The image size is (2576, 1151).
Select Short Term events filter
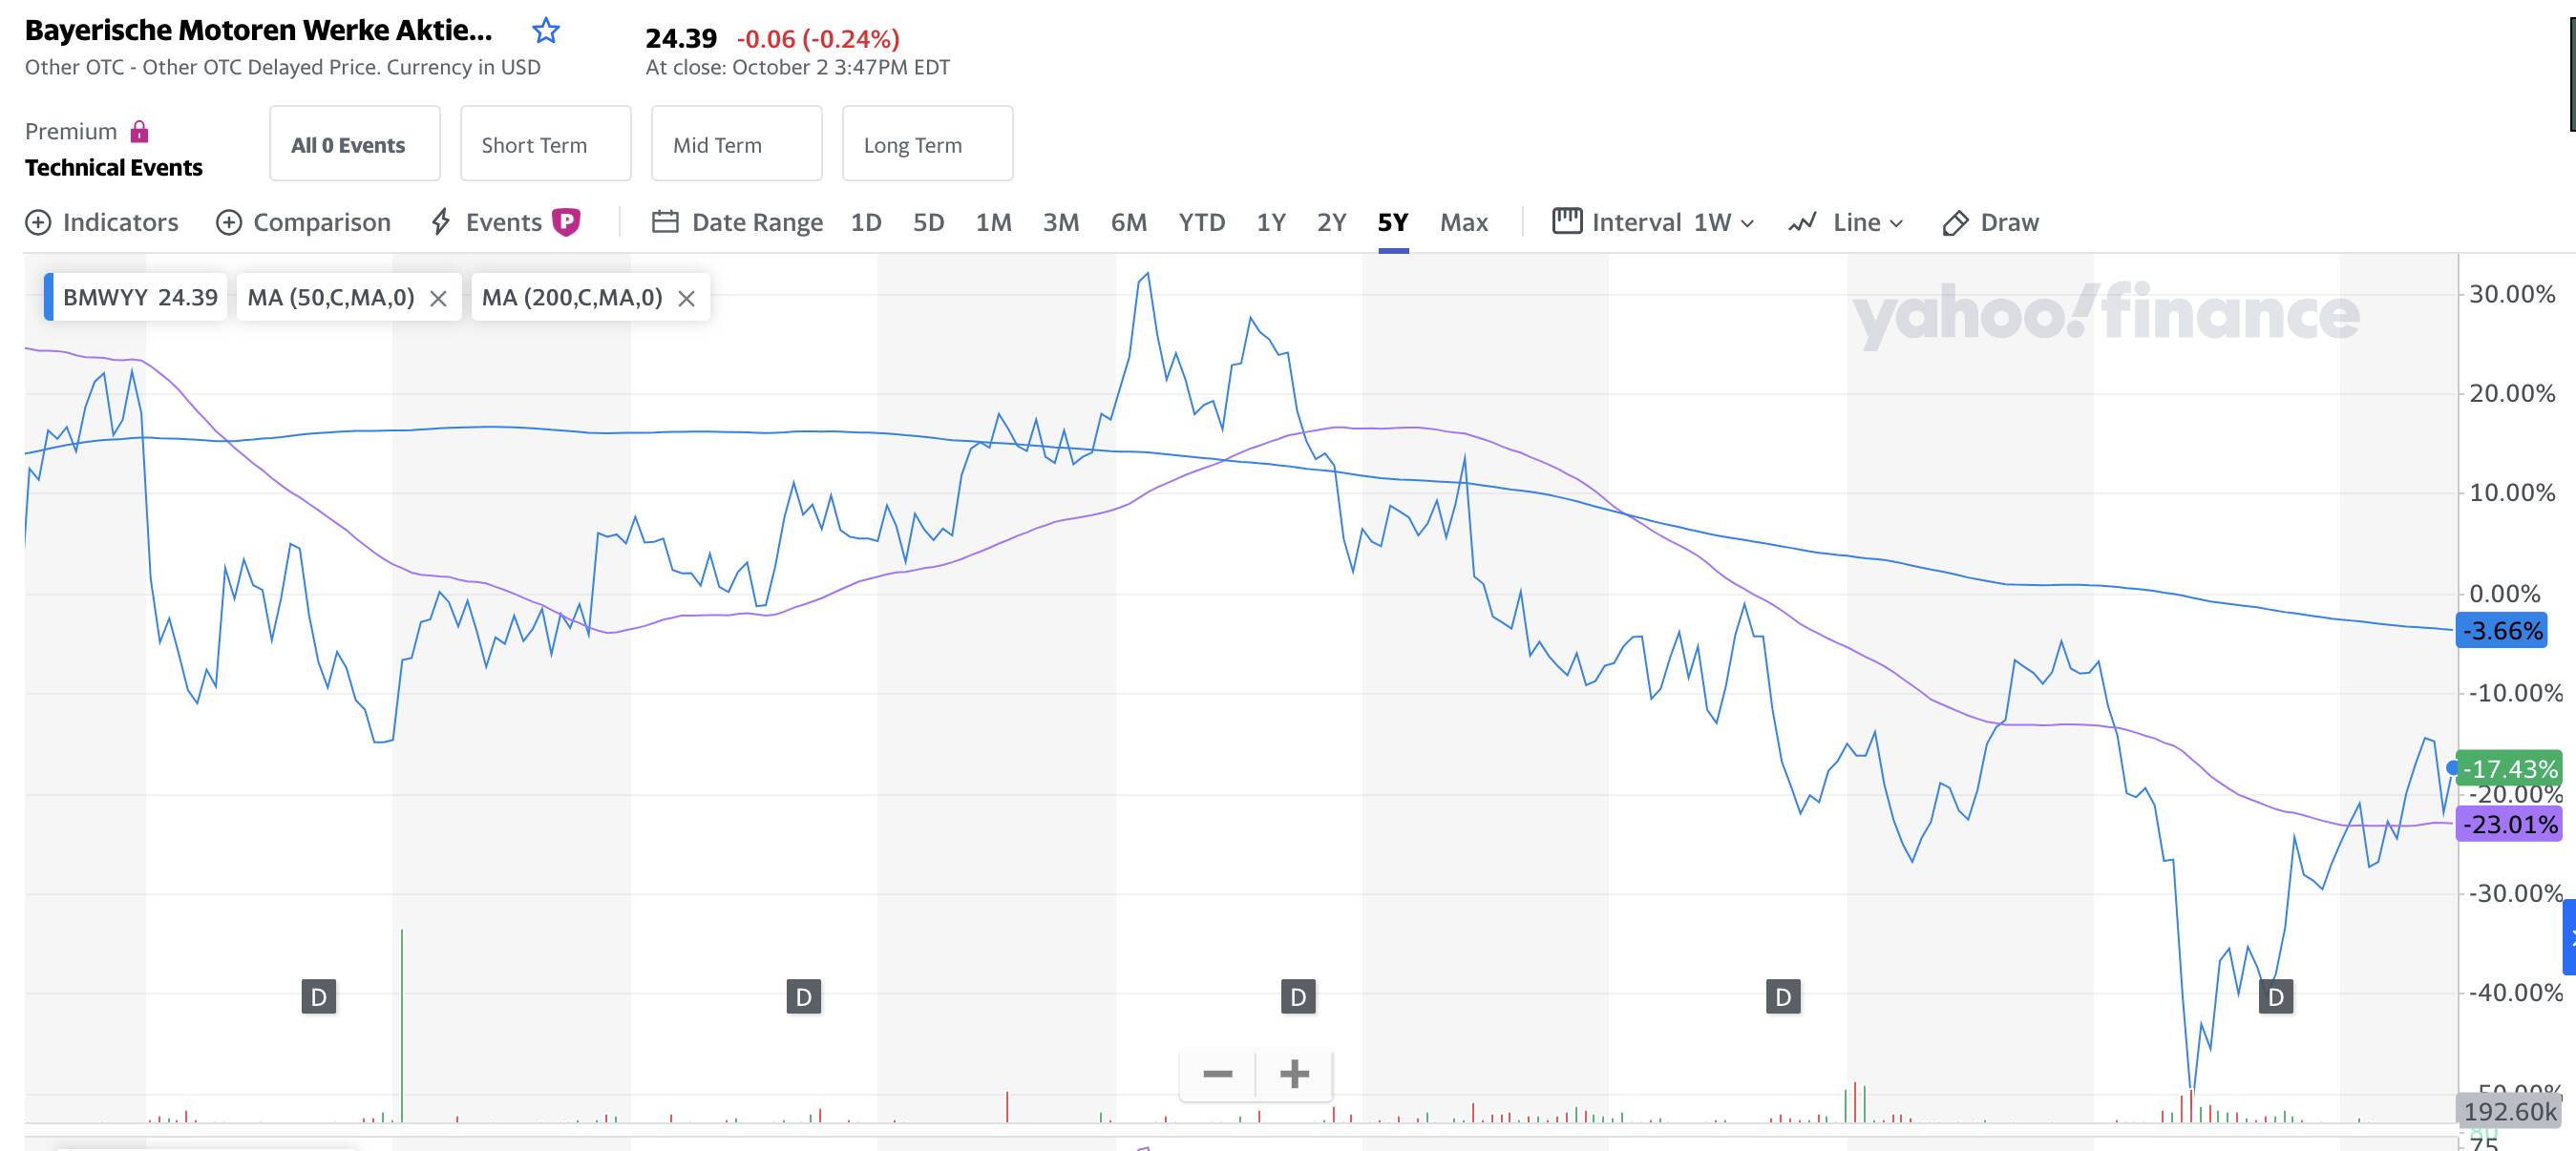tap(546, 143)
